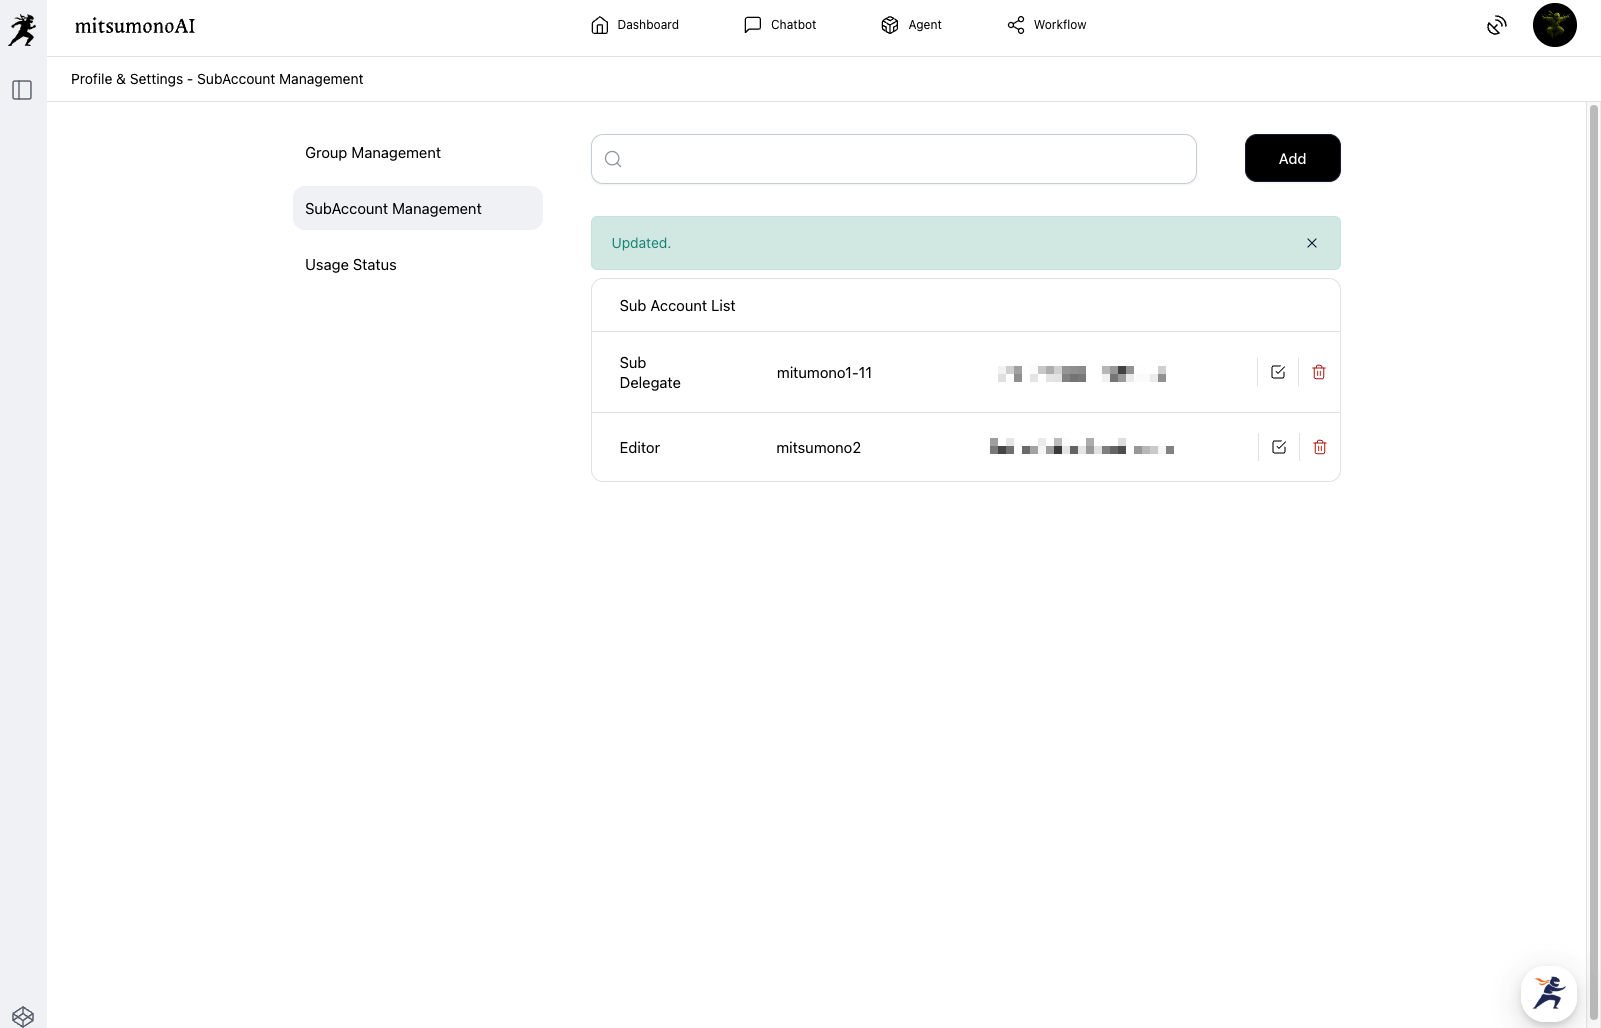The image size is (1601, 1028).
Task: Click the satellite broadcast icon in header
Action: coord(1496,26)
